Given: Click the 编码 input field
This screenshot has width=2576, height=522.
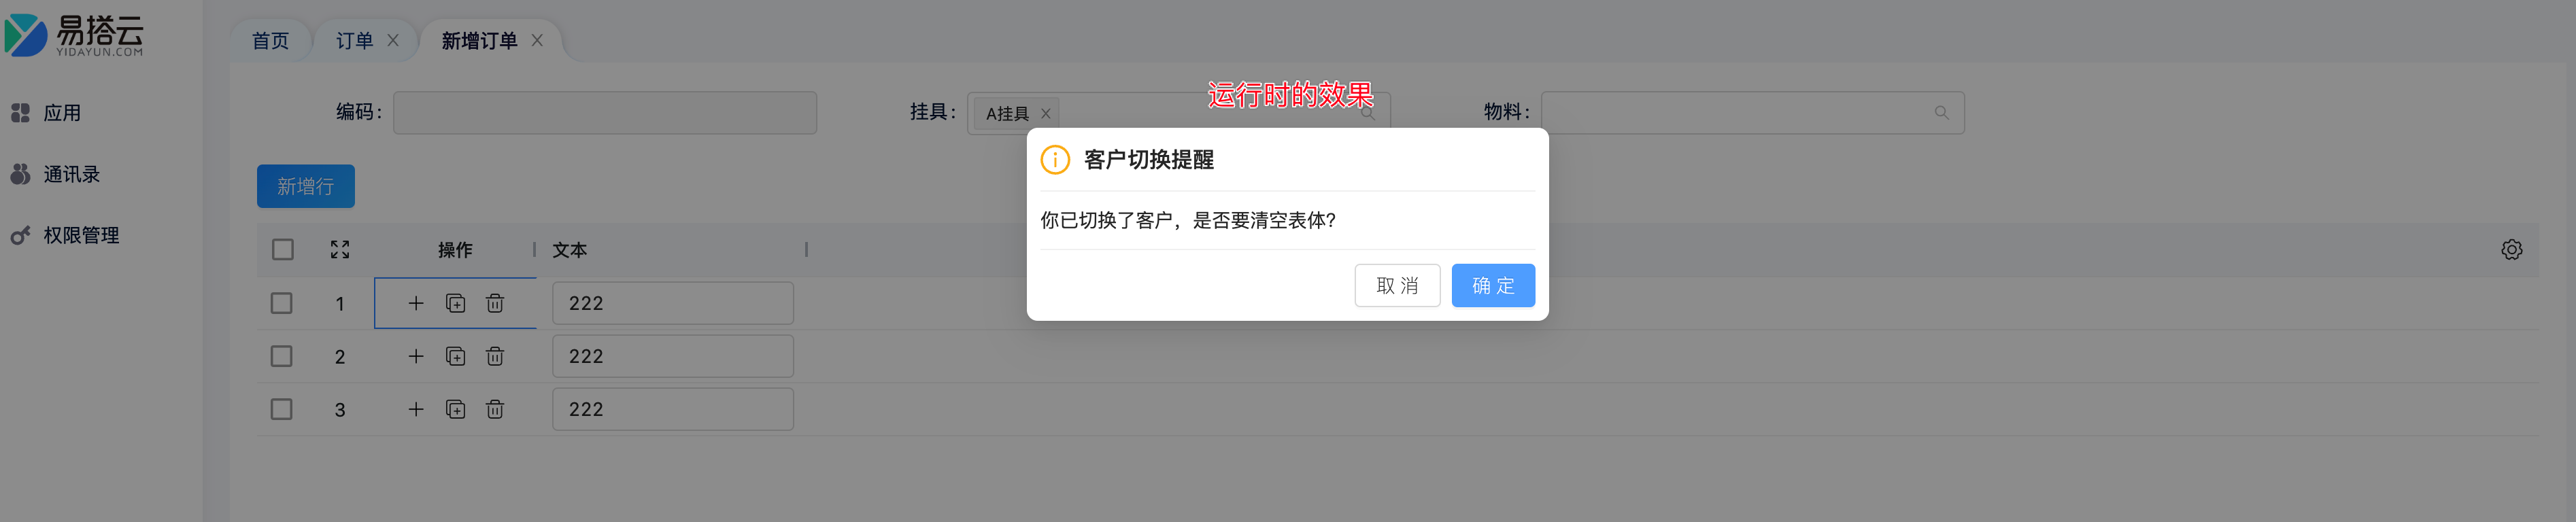Looking at the screenshot, I should [605, 113].
